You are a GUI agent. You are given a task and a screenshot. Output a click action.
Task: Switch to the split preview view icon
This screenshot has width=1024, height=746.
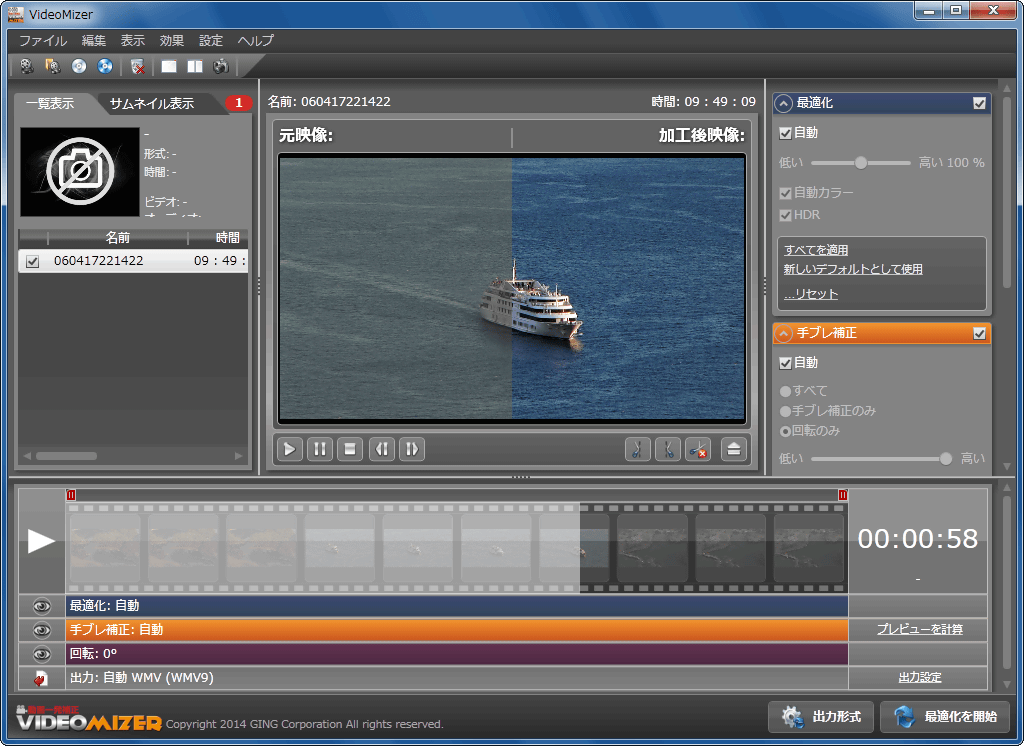point(195,66)
